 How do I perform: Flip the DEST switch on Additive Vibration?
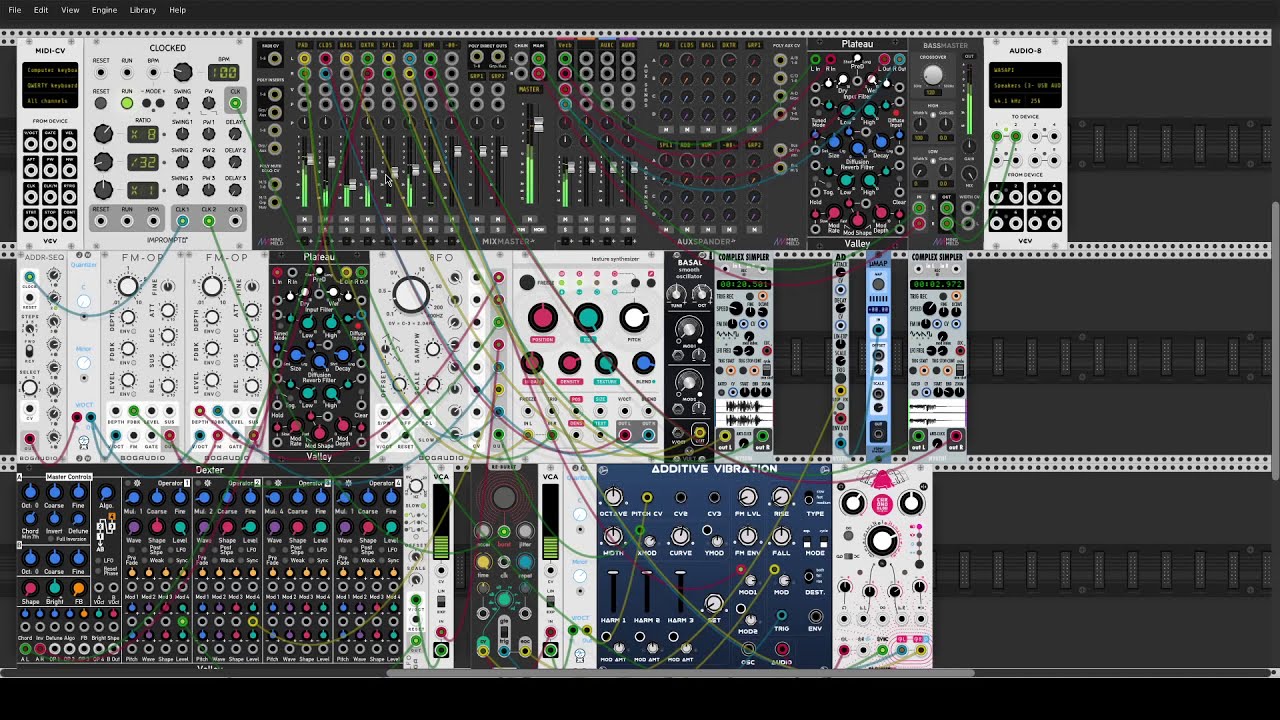[x=808, y=576]
